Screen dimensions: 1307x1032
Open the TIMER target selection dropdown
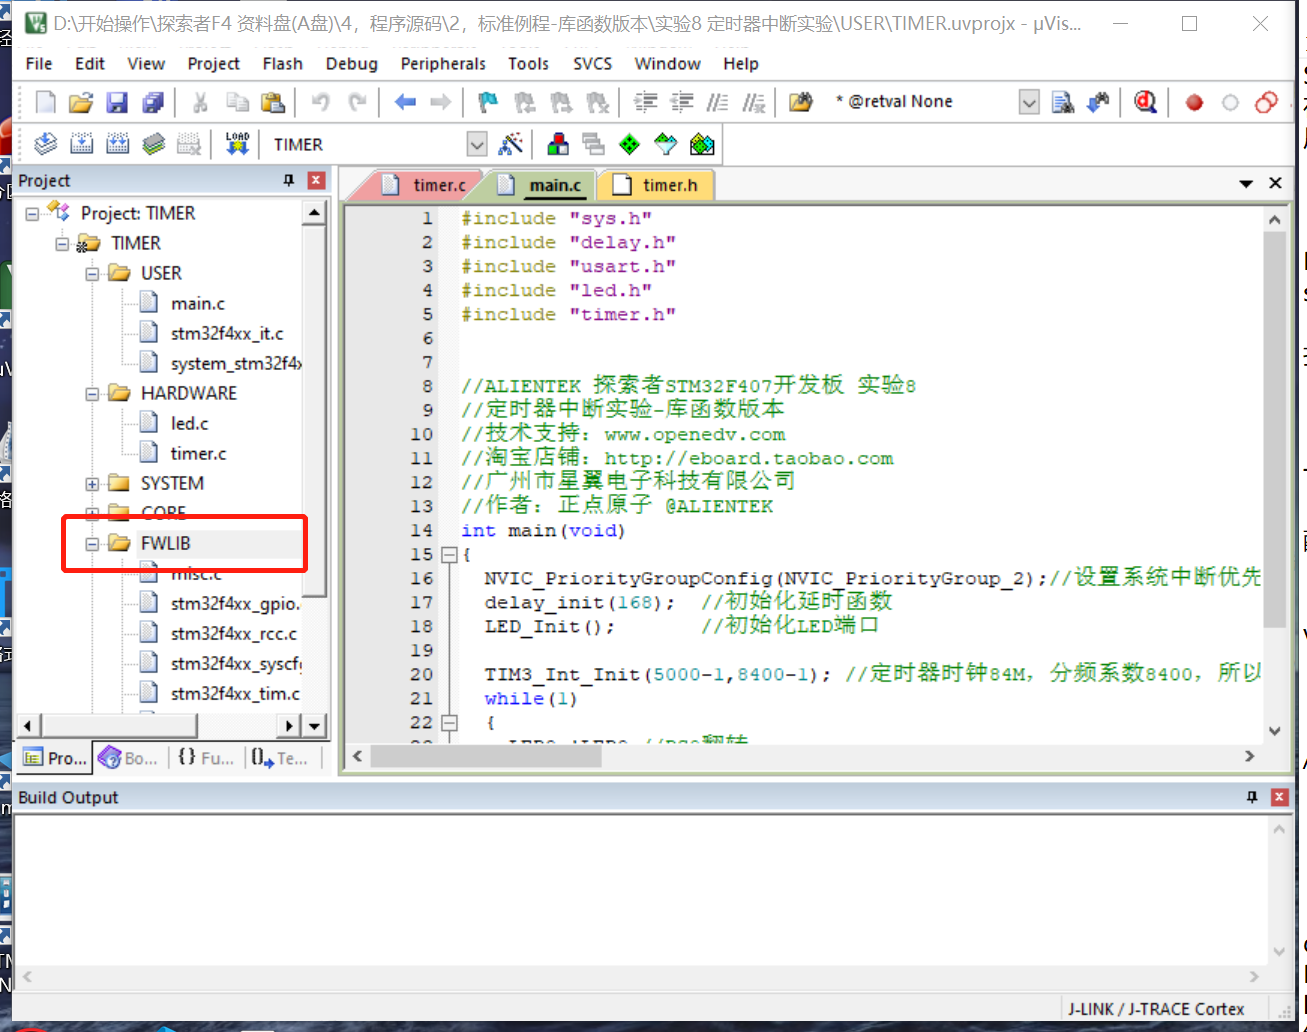(x=477, y=145)
